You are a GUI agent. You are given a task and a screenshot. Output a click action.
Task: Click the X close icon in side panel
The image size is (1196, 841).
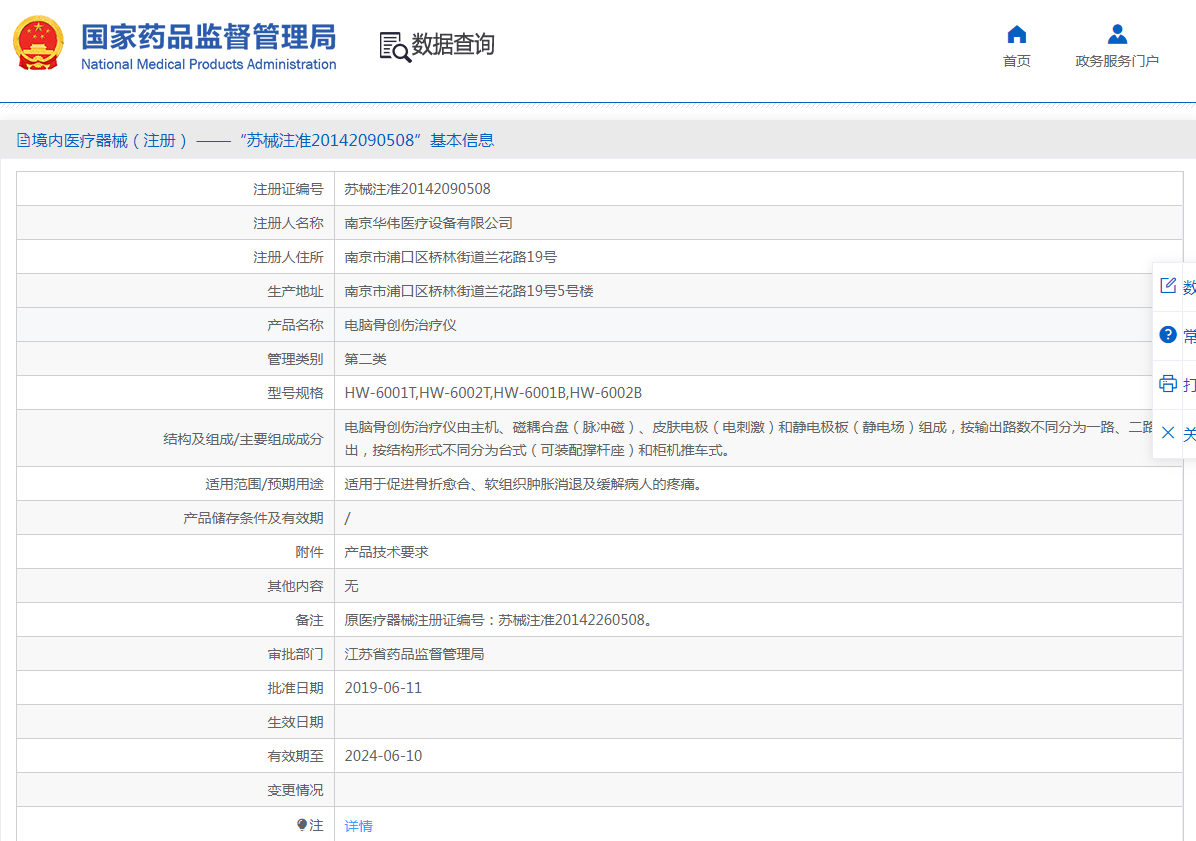pyautogui.click(x=1168, y=433)
